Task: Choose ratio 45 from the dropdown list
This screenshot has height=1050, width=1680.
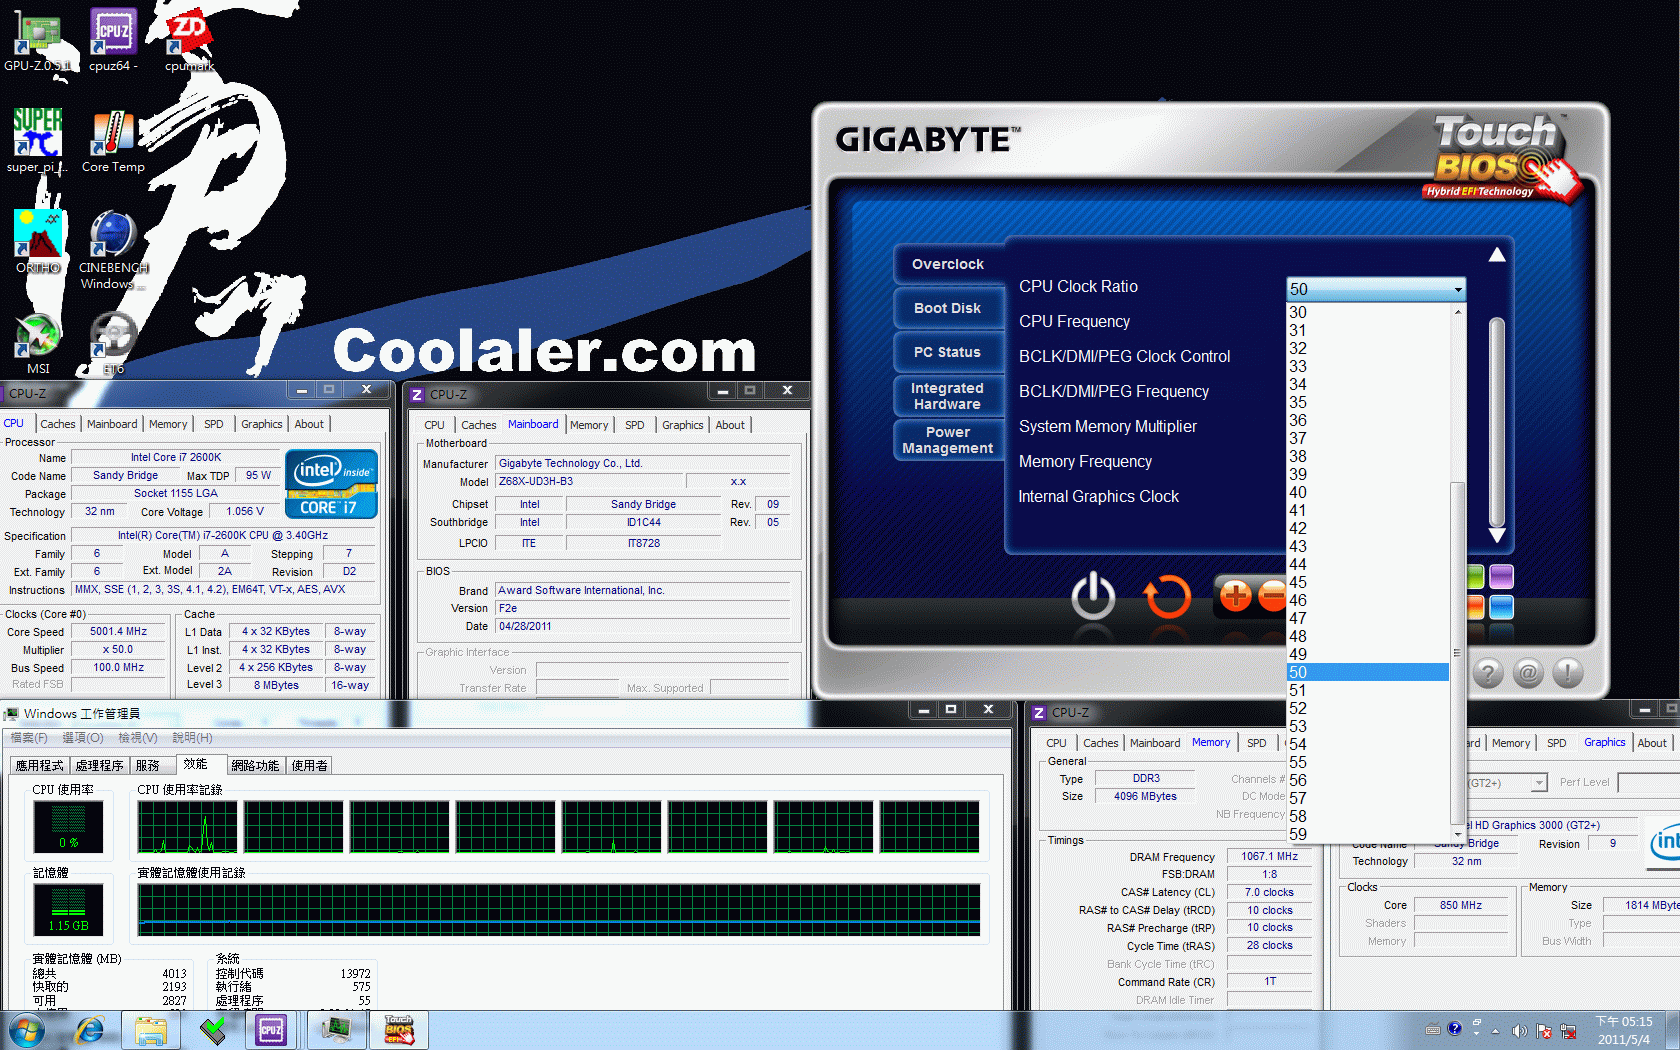Action: pos(1298,582)
